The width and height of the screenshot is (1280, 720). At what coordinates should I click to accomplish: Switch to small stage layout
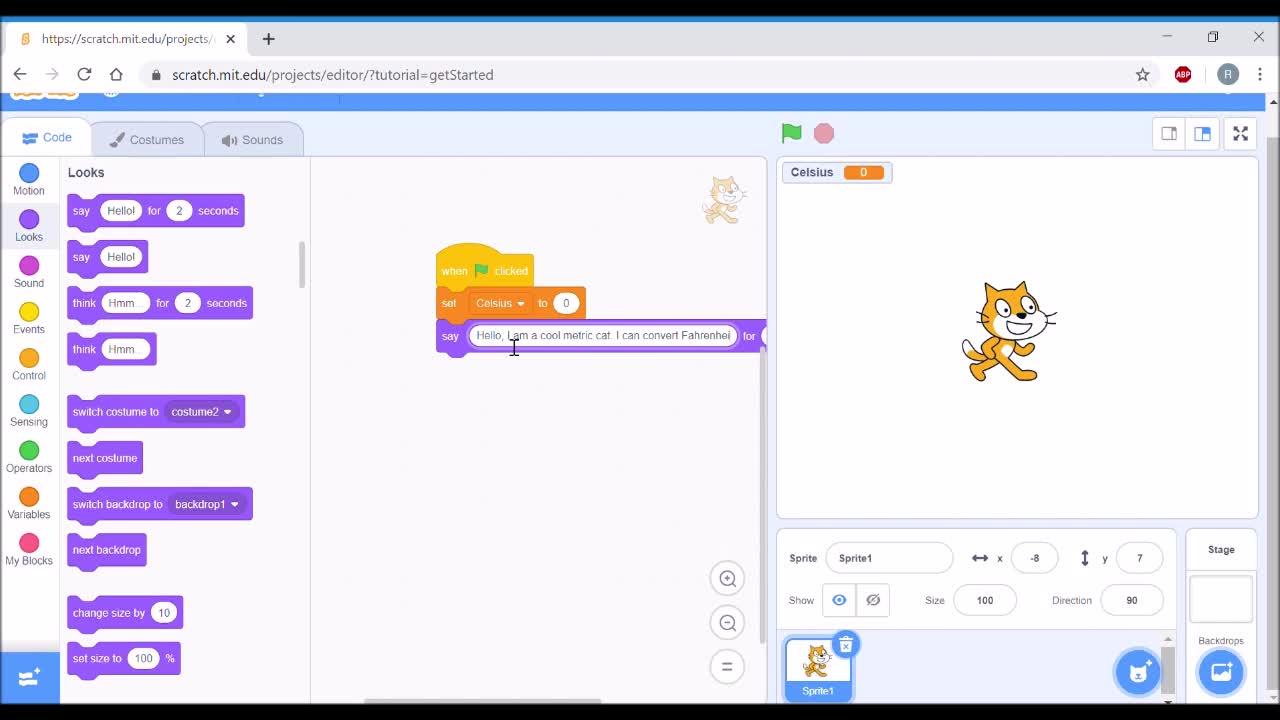pyautogui.click(x=1169, y=134)
